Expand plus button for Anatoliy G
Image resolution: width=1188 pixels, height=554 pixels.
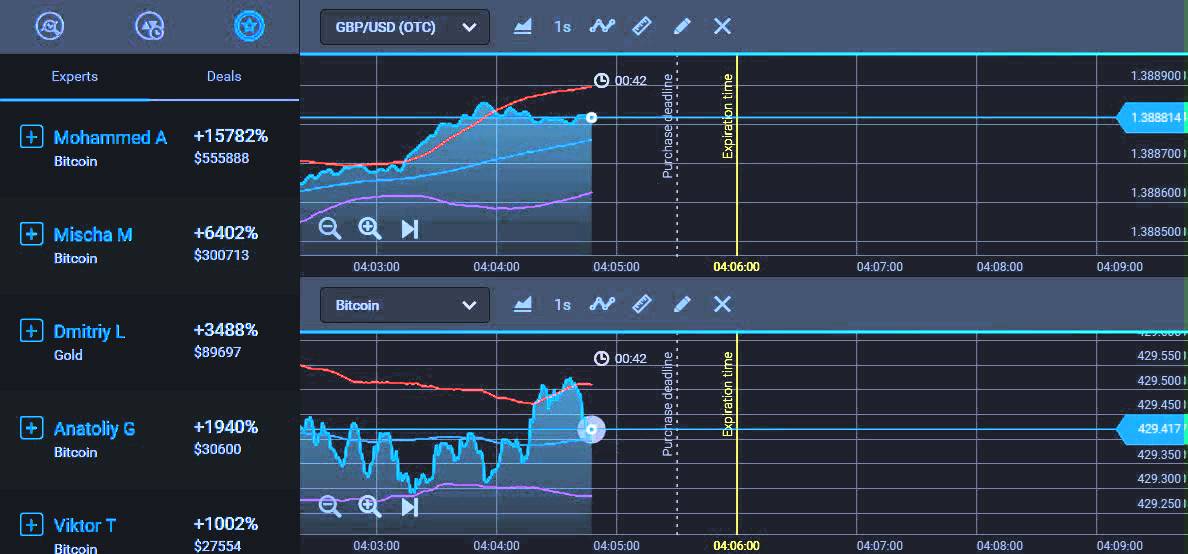click(30, 428)
